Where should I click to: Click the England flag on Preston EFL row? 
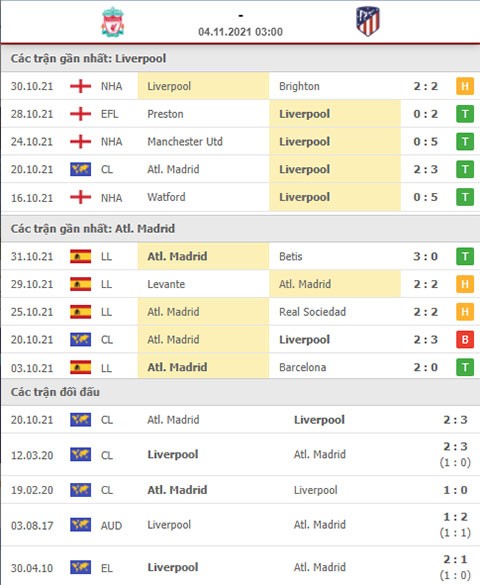point(81,114)
